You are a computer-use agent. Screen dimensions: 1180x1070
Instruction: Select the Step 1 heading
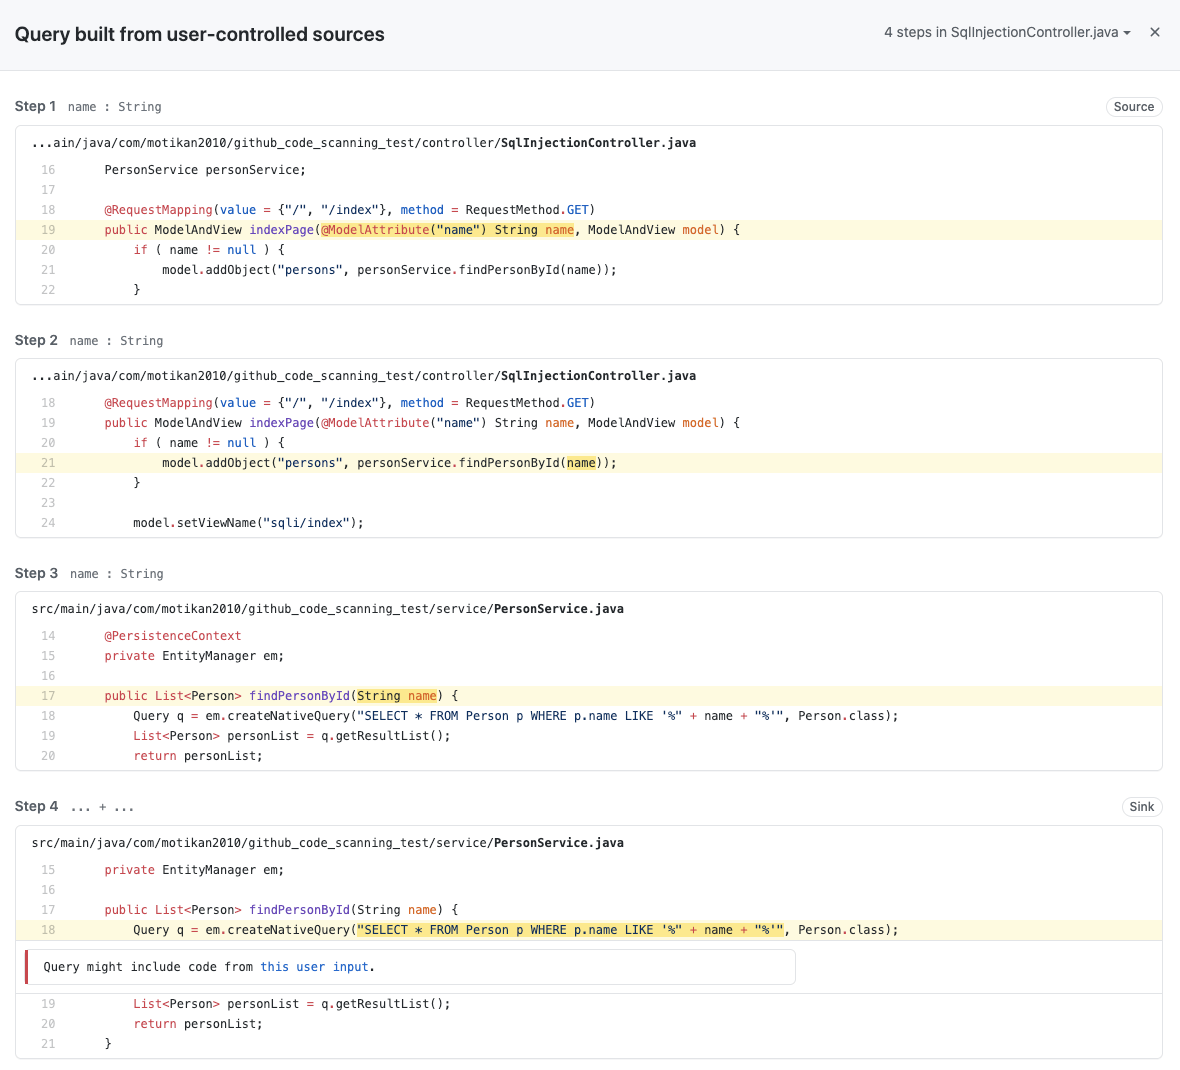[35, 106]
